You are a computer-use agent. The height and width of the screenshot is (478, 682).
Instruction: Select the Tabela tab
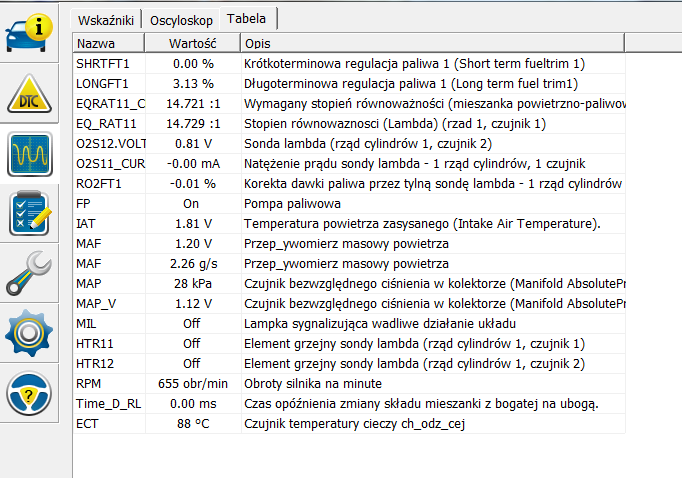click(248, 19)
